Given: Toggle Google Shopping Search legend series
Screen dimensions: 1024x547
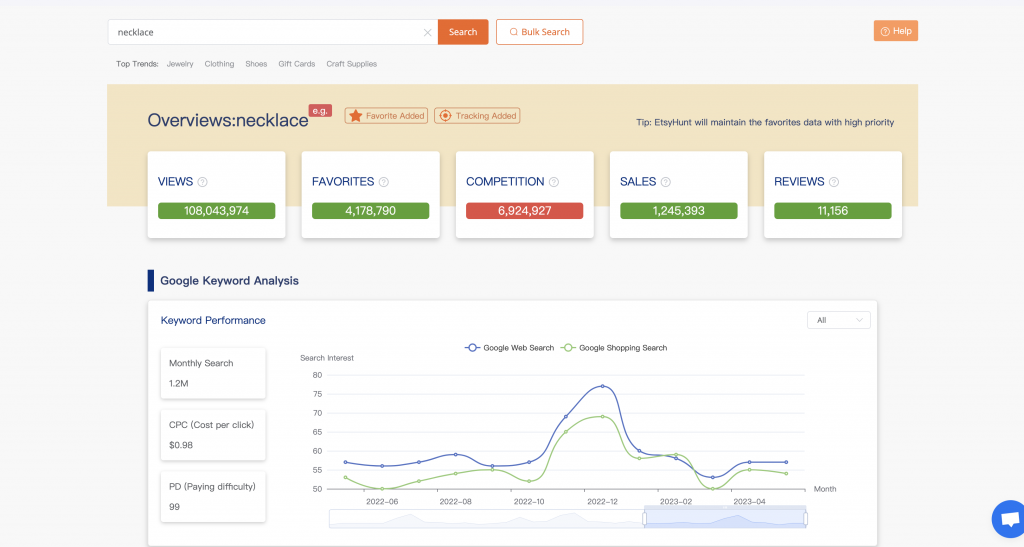Looking at the screenshot, I should coord(614,348).
